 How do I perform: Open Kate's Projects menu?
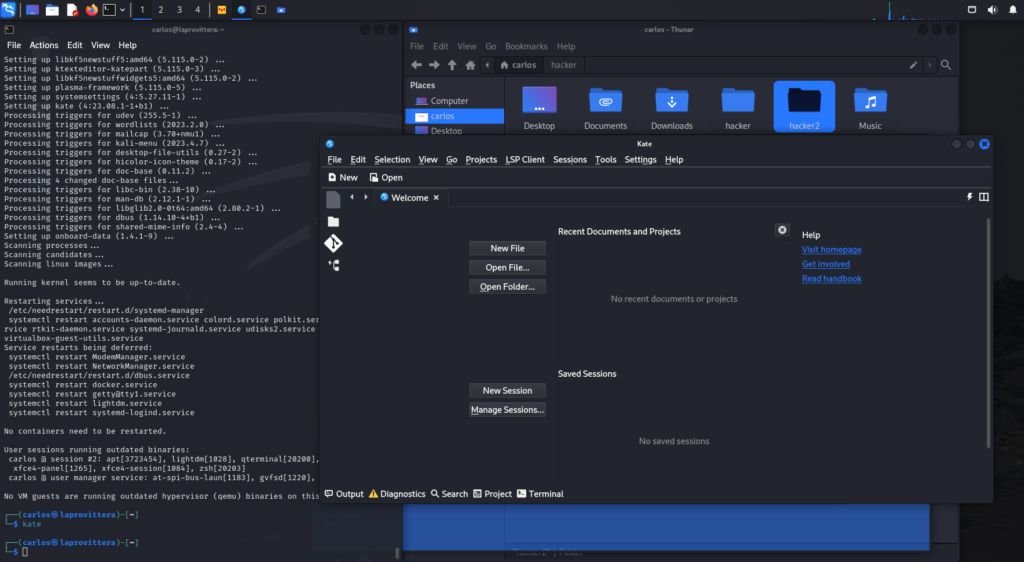481,159
